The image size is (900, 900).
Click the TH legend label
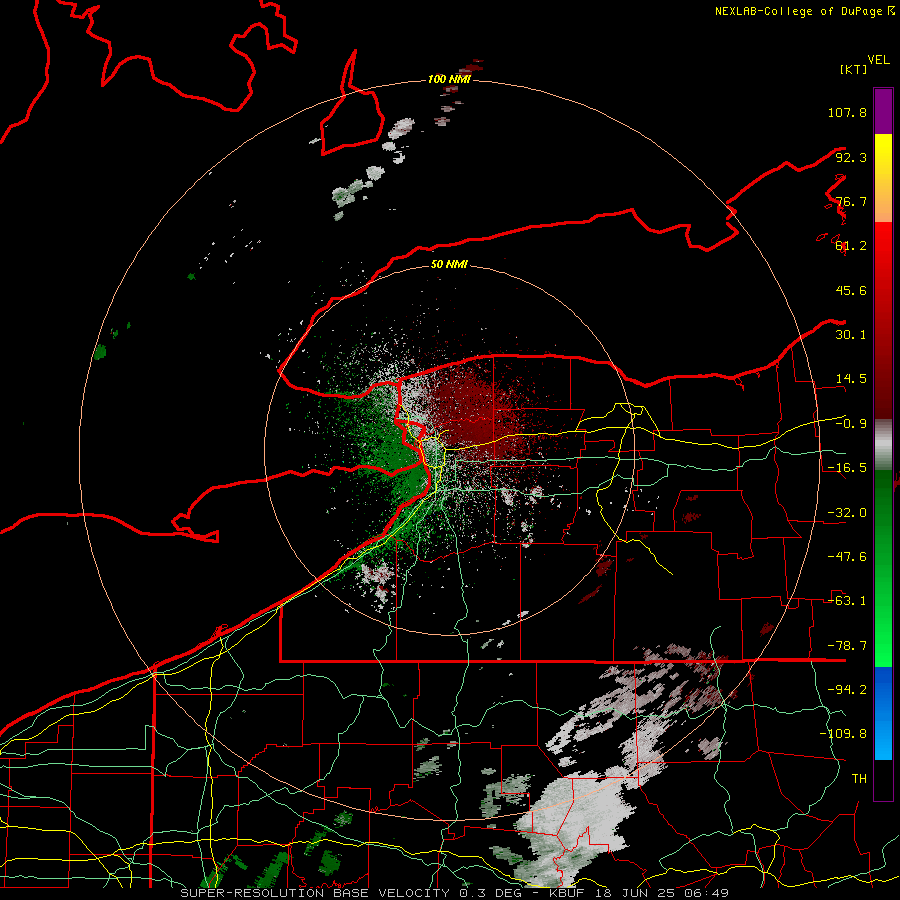pyautogui.click(x=859, y=779)
